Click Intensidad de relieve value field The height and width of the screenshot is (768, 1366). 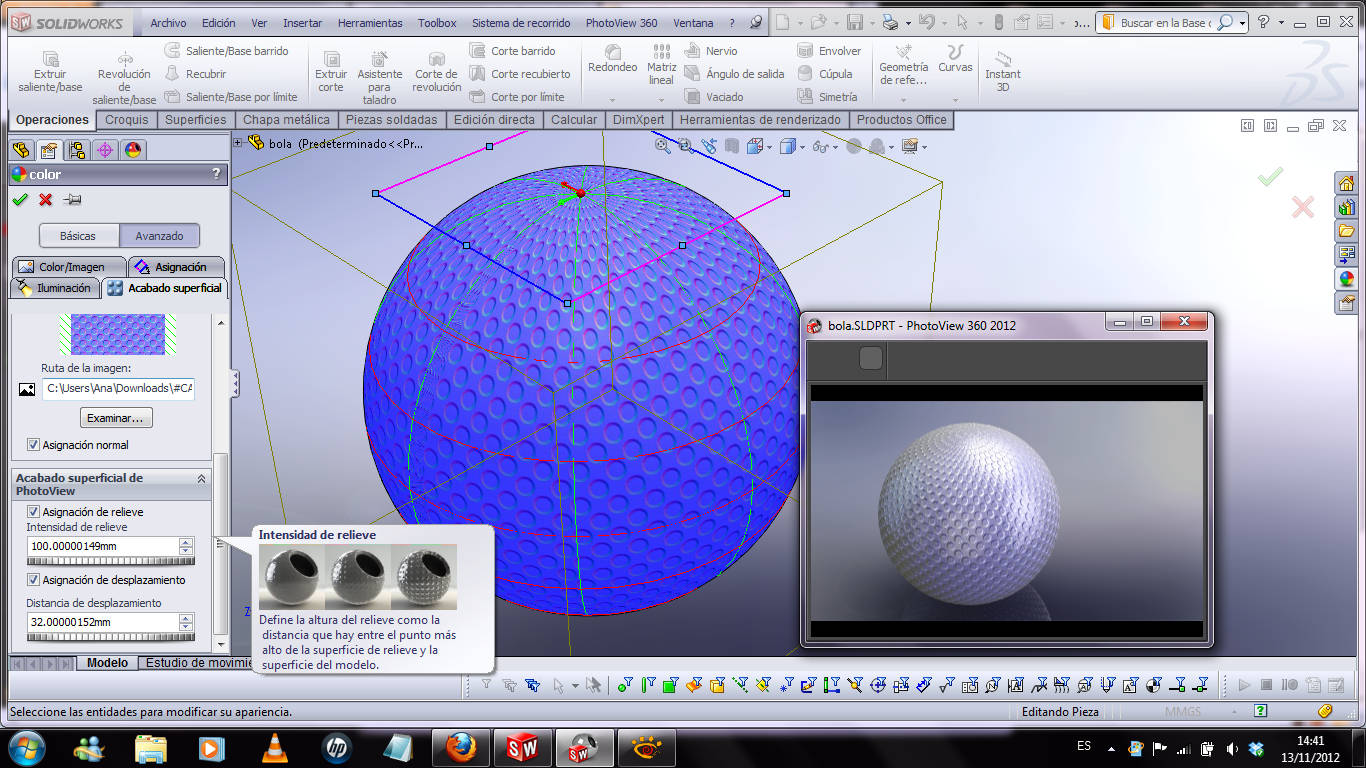[102, 546]
